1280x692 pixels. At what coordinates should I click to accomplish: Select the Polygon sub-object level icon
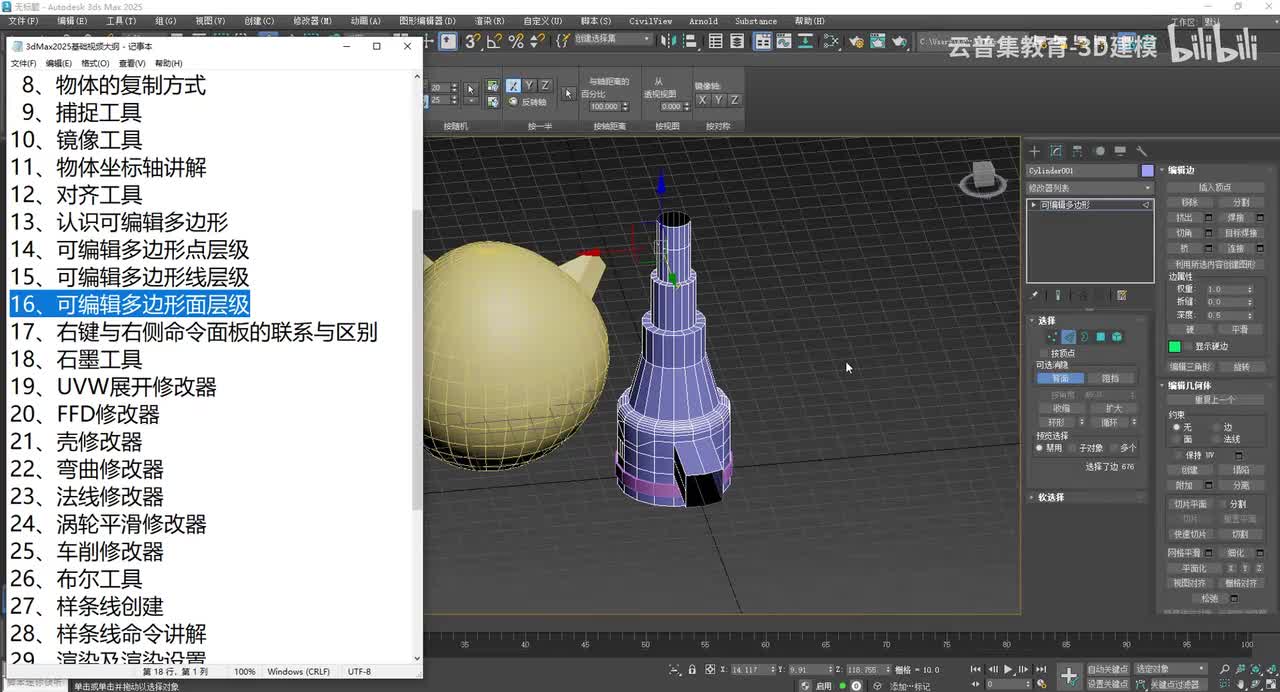1100,337
